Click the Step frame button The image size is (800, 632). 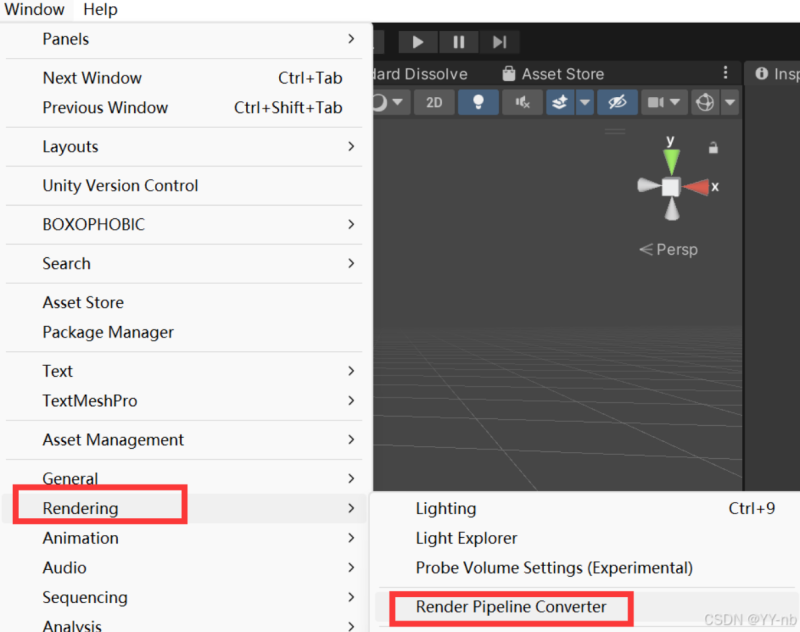(499, 42)
